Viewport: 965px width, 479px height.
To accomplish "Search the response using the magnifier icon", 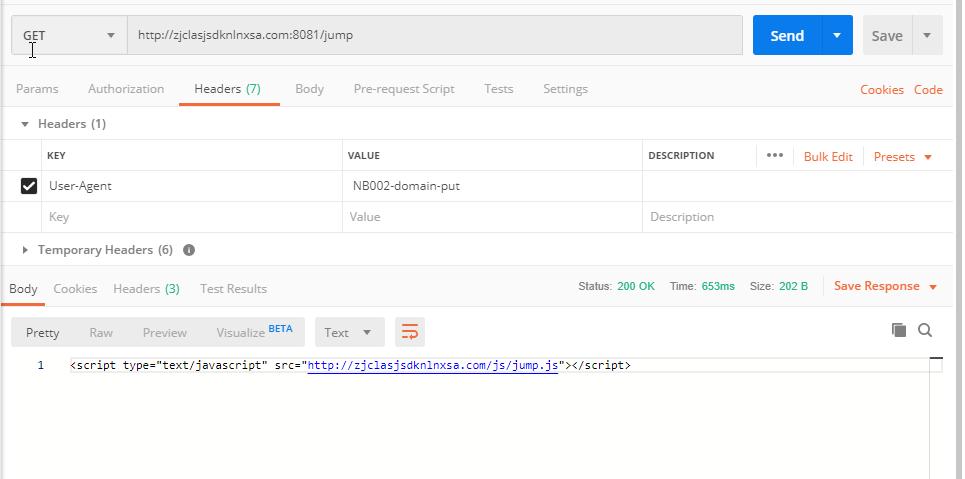I will [x=925, y=330].
